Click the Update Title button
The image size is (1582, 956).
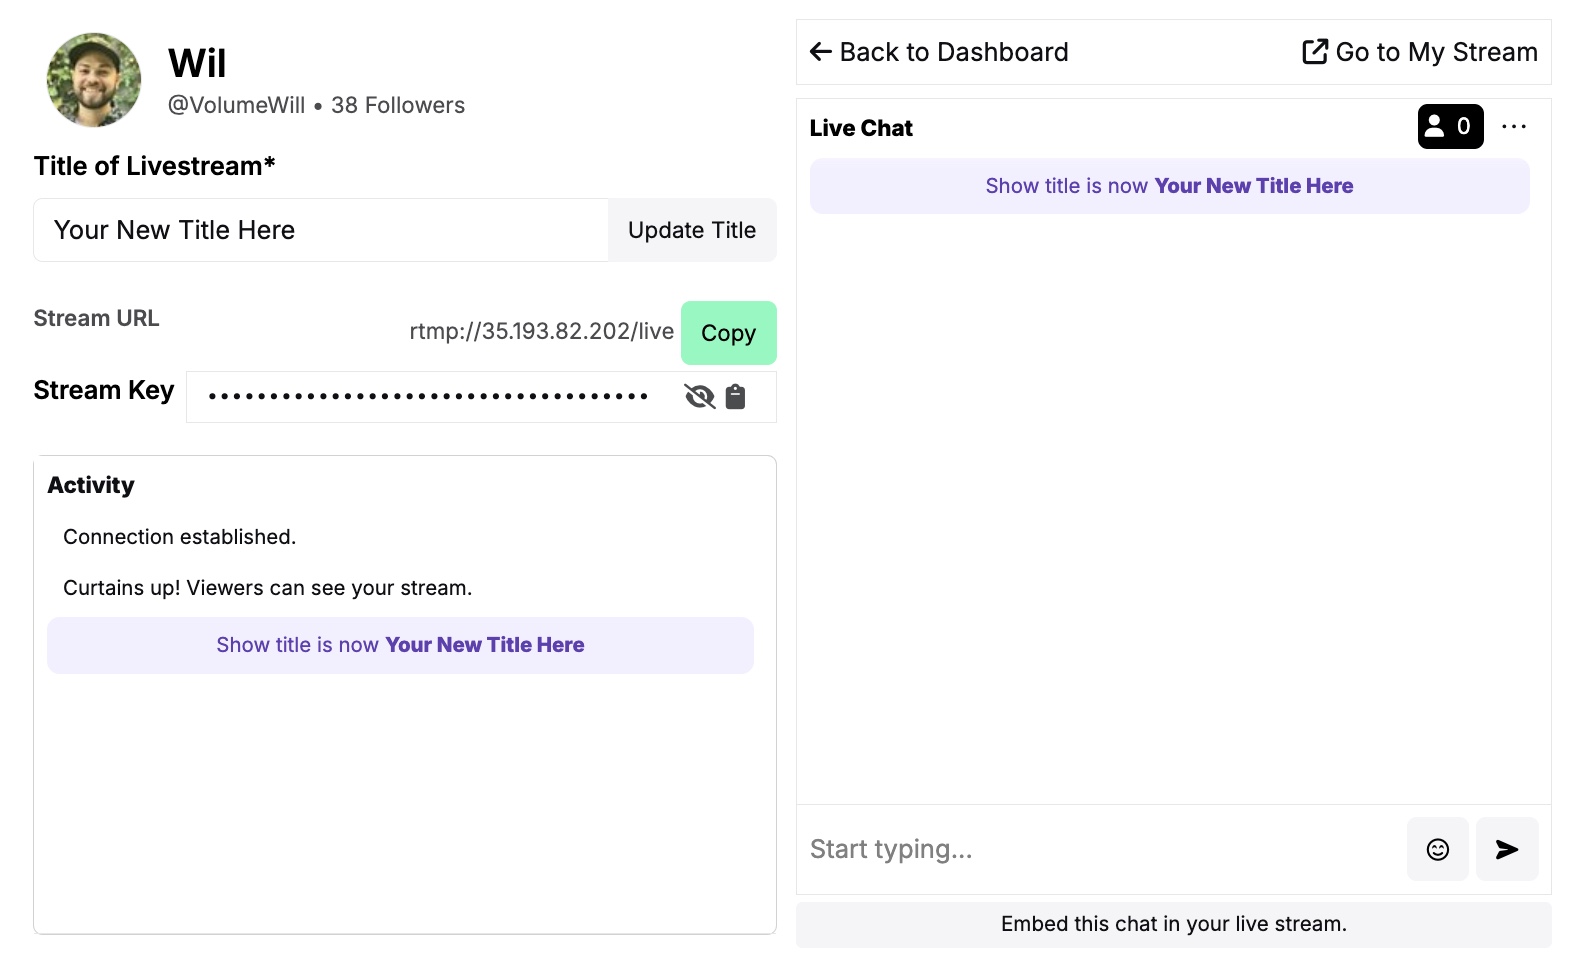[x=692, y=230]
